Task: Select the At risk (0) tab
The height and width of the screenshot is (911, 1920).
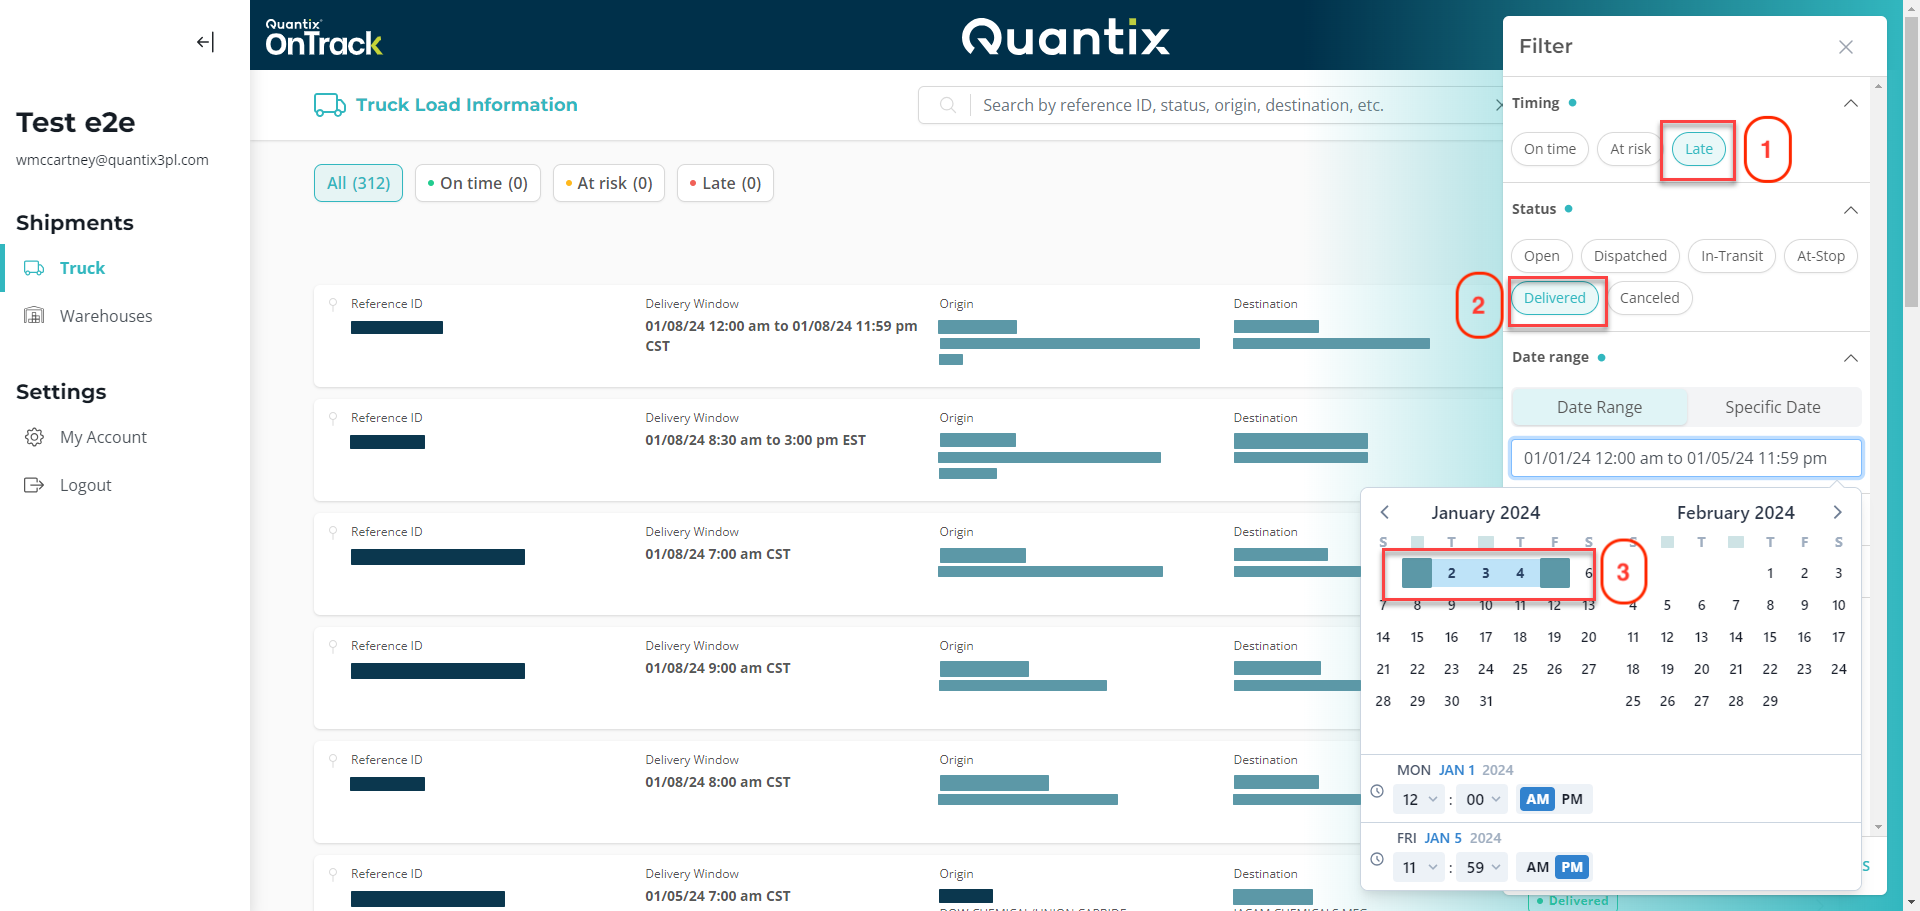Action: 608,183
